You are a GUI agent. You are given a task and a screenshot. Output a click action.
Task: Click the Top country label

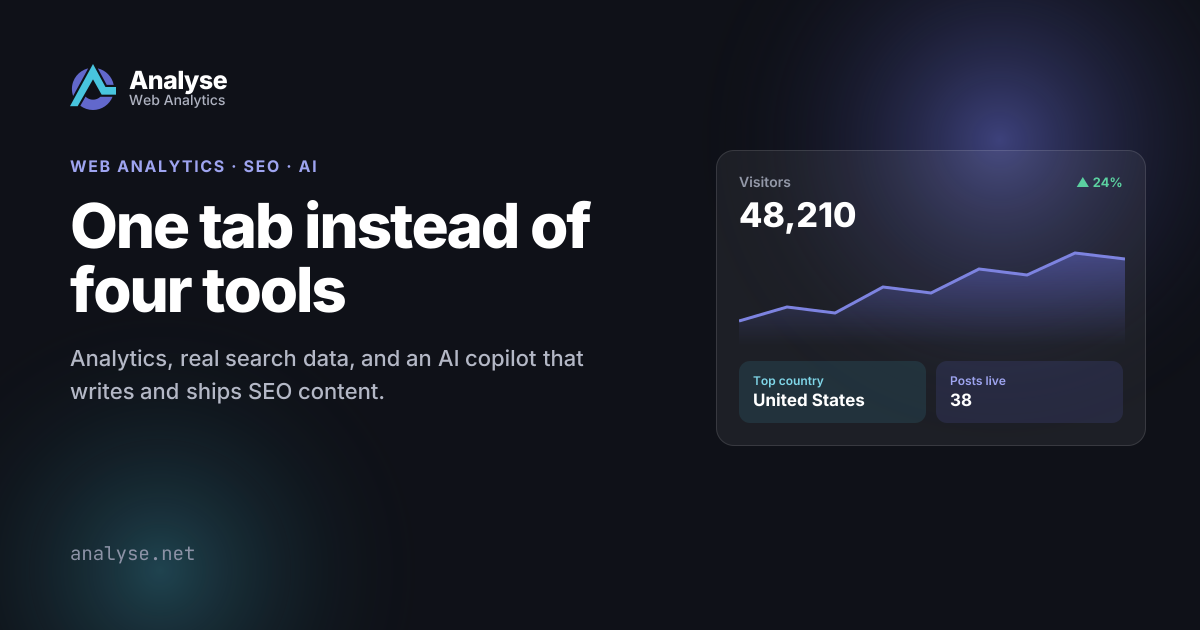[788, 381]
